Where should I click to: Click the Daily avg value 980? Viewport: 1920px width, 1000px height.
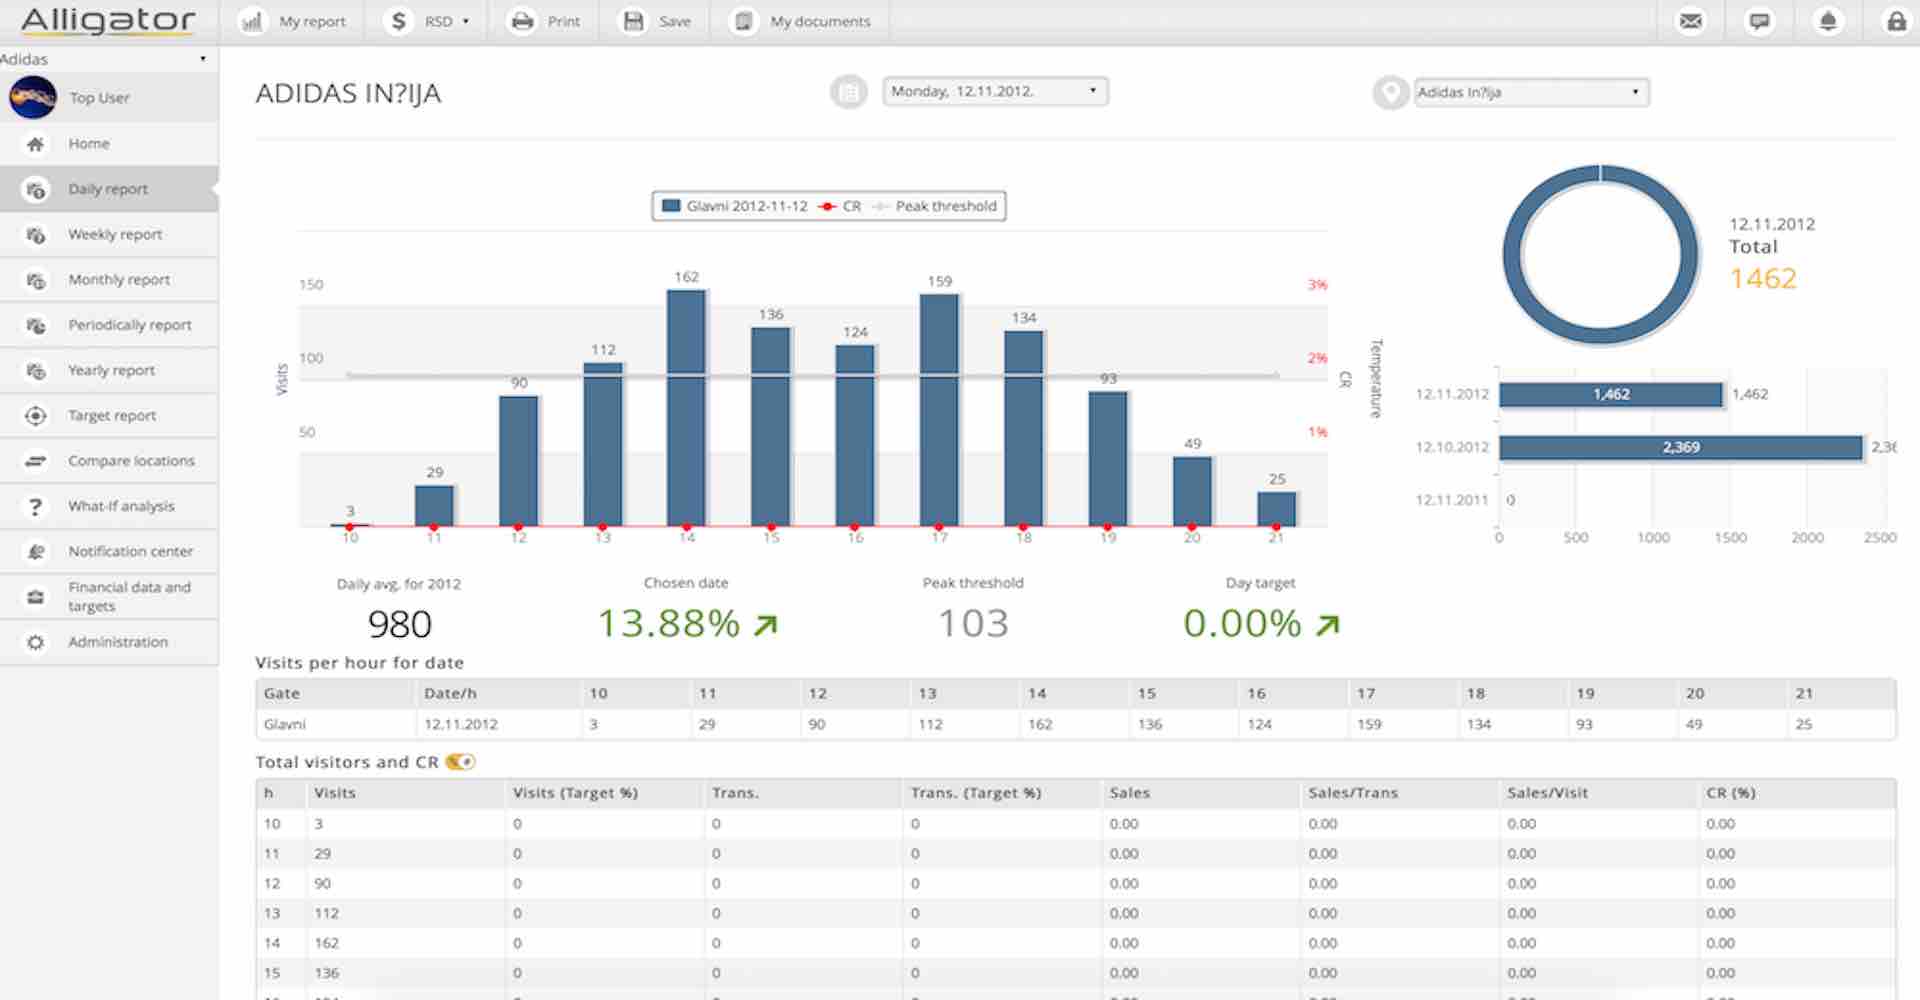pos(399,625)
